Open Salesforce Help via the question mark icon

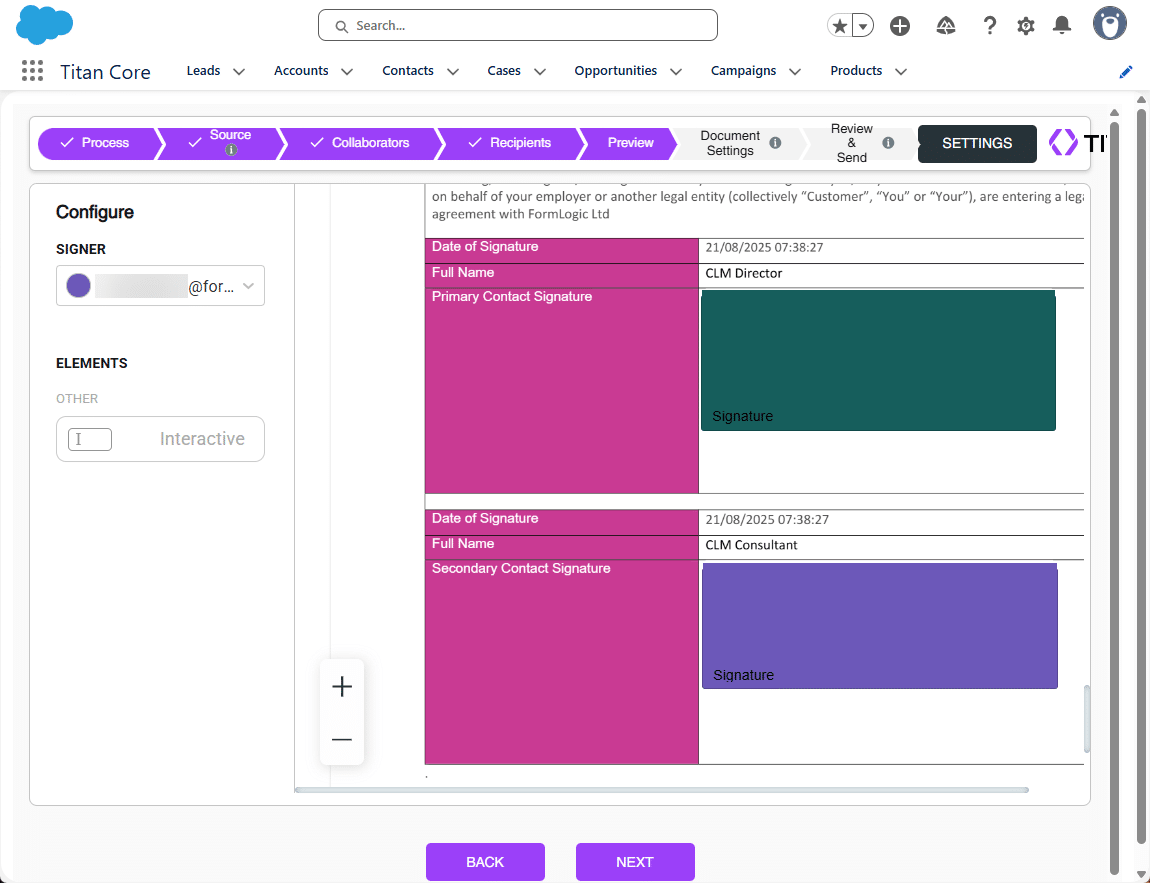(x=989, y=25)
